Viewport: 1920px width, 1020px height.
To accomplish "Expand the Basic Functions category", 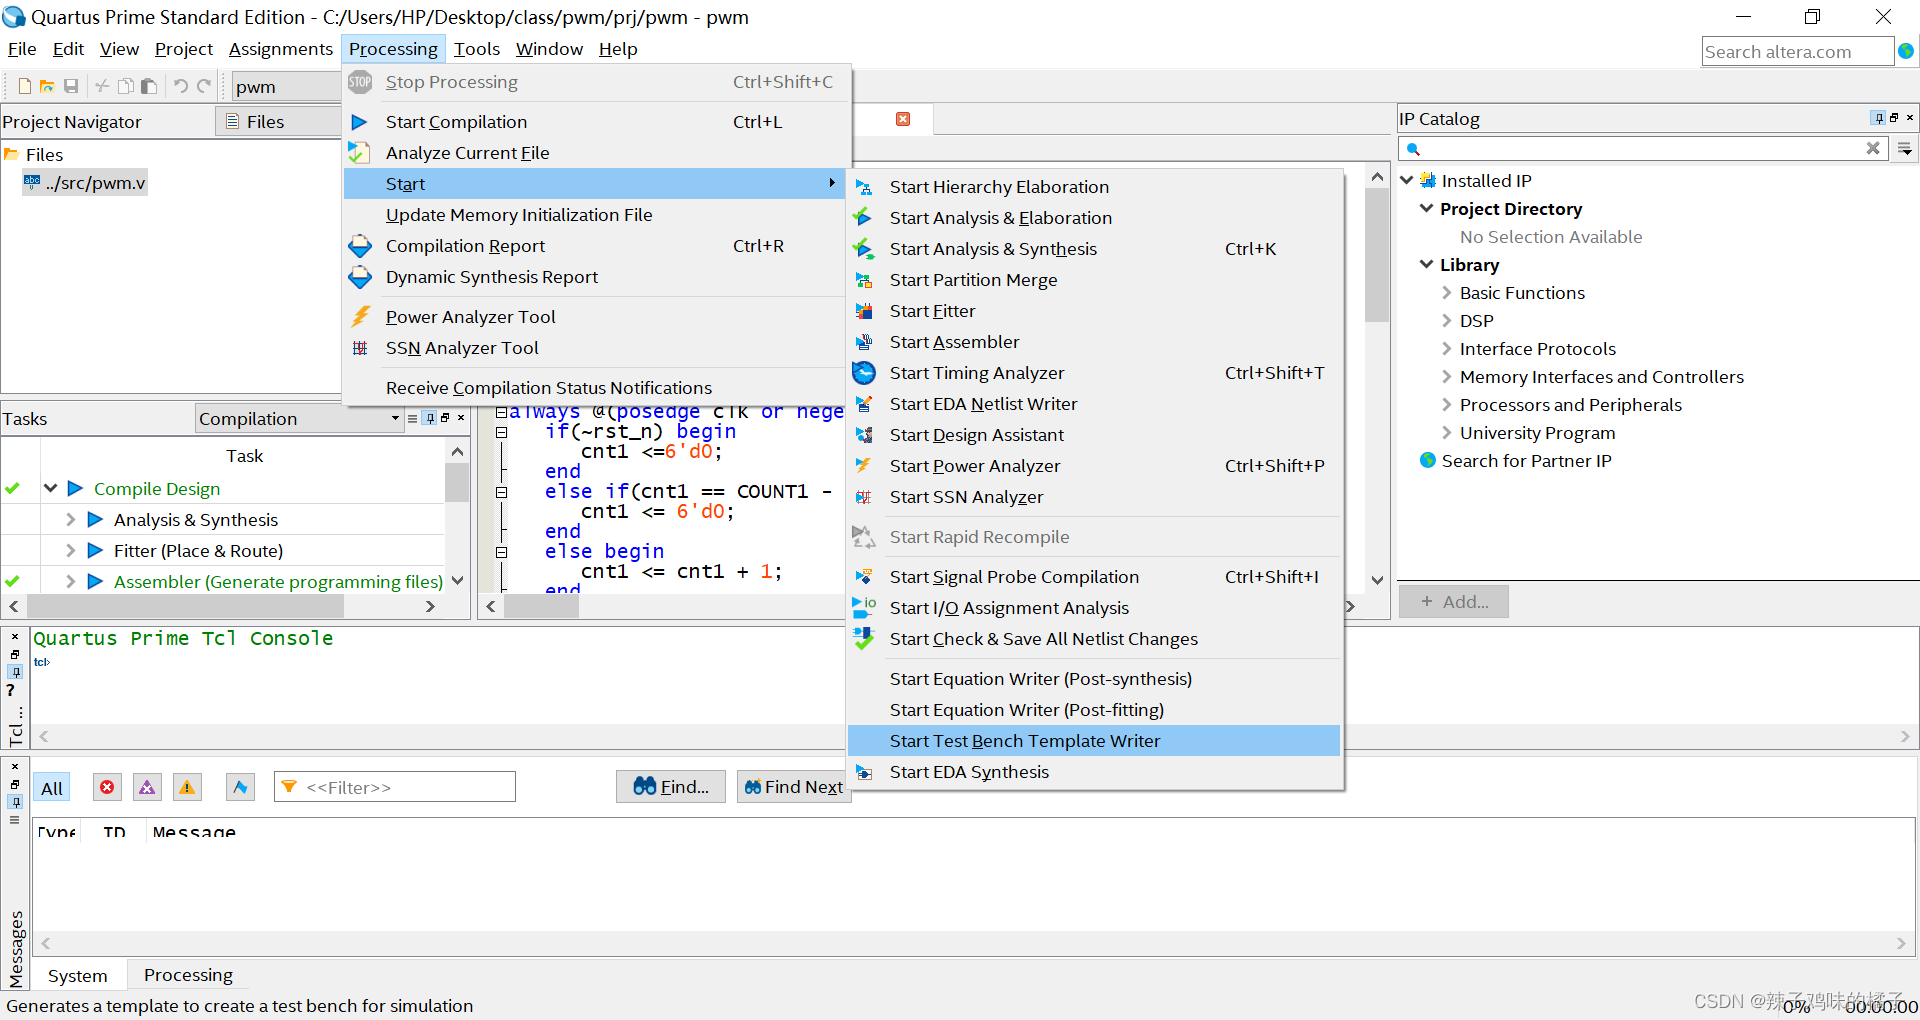I will pyautogui.click(x=1447, y=293).
